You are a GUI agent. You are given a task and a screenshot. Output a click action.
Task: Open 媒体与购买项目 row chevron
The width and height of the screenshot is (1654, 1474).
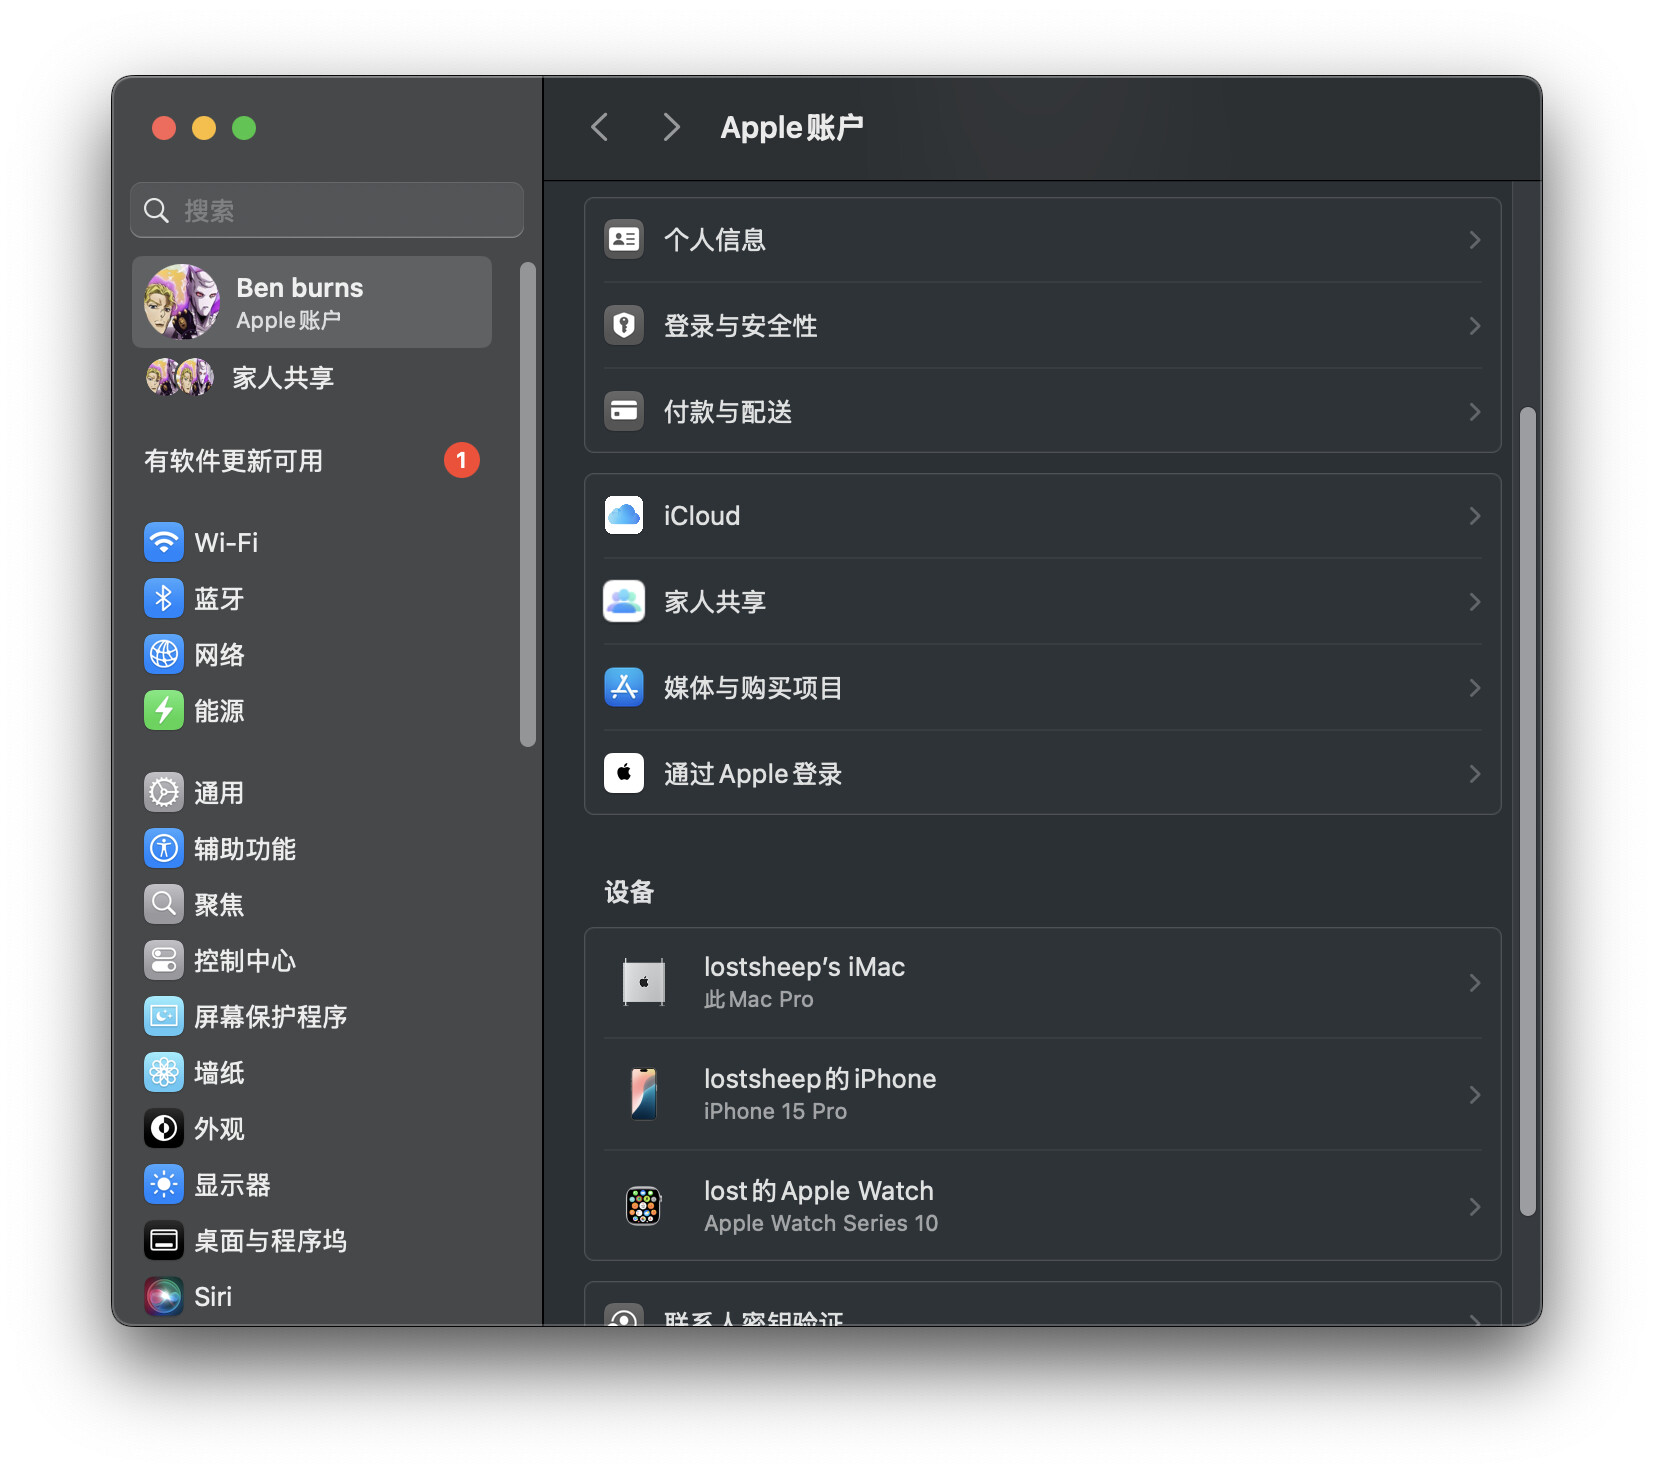1475,688
